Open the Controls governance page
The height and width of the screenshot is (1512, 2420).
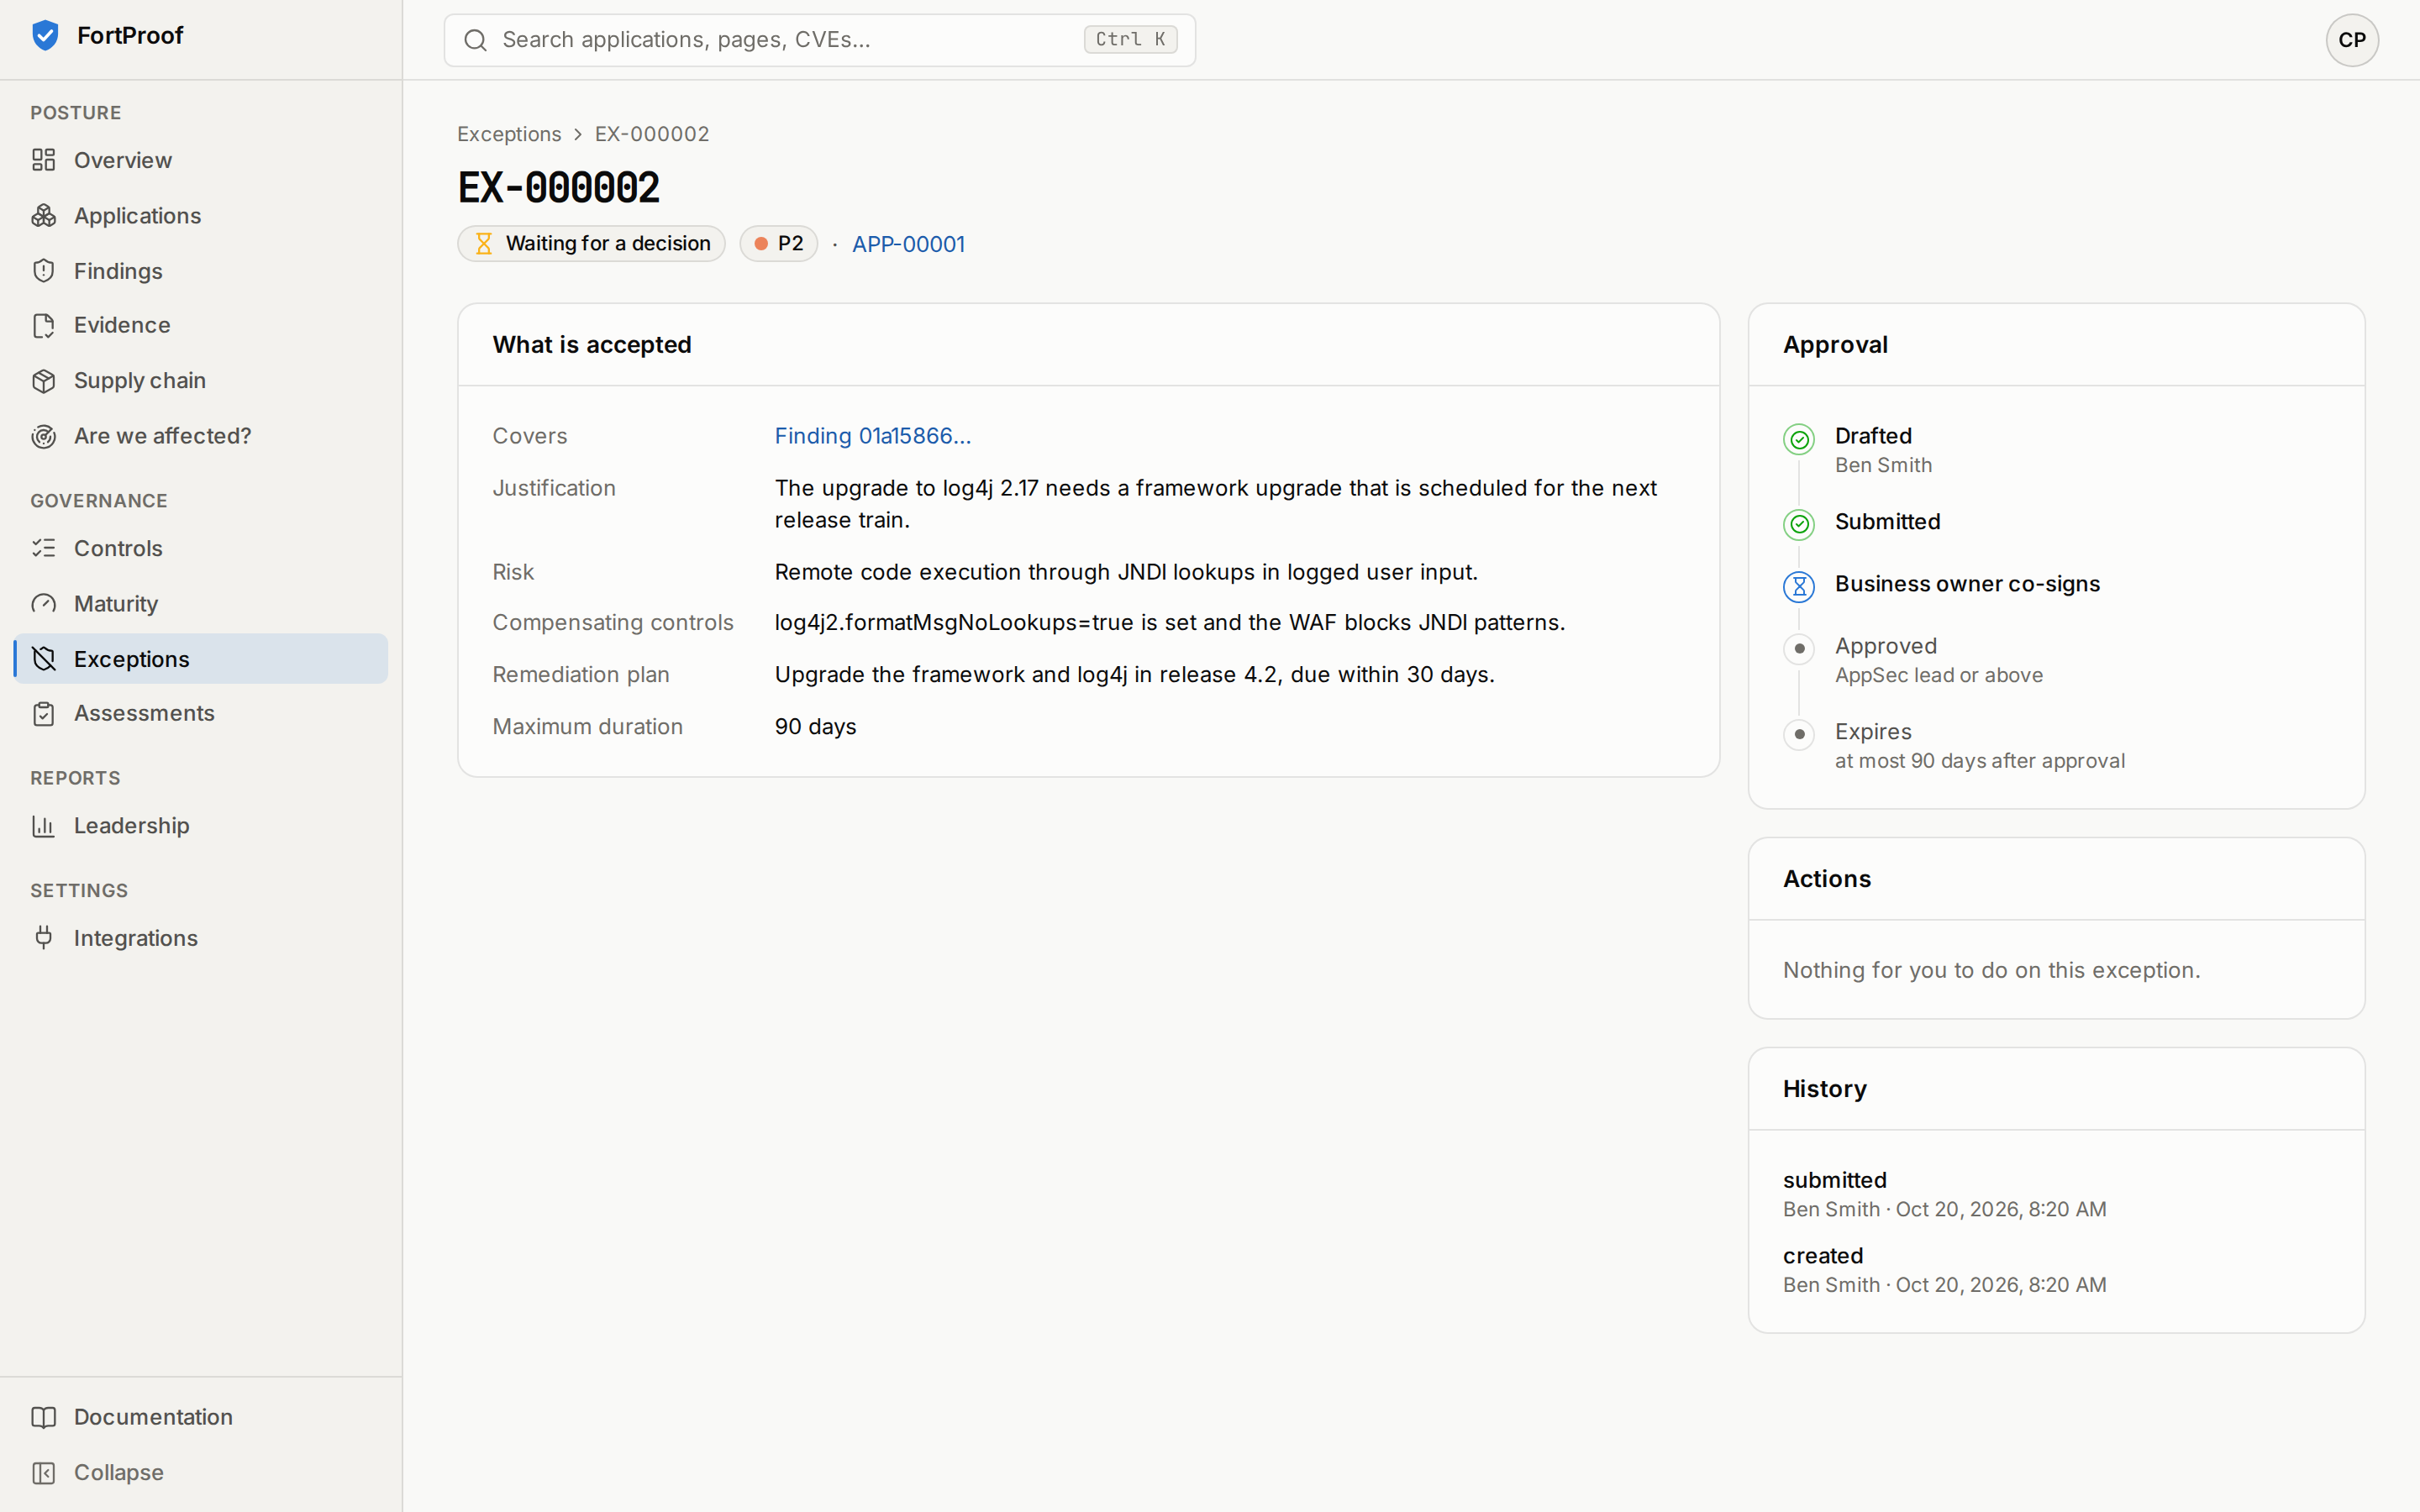pyautogui.click(x=201, y=548)
